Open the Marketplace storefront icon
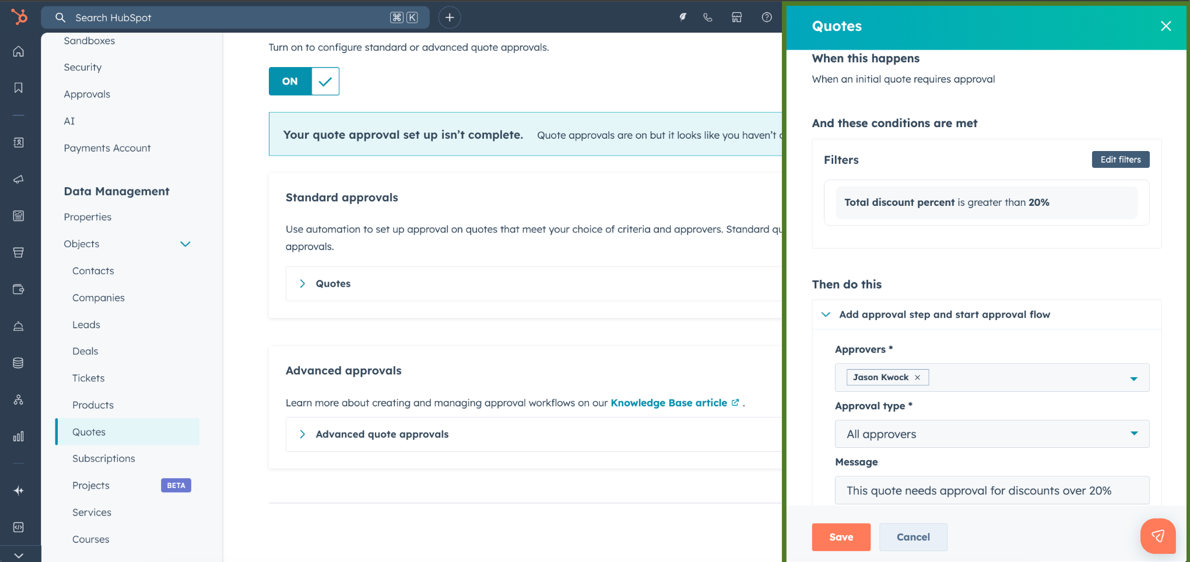Image resolution: width=1190 pixels, height=562 pixels. pos(737,17)
